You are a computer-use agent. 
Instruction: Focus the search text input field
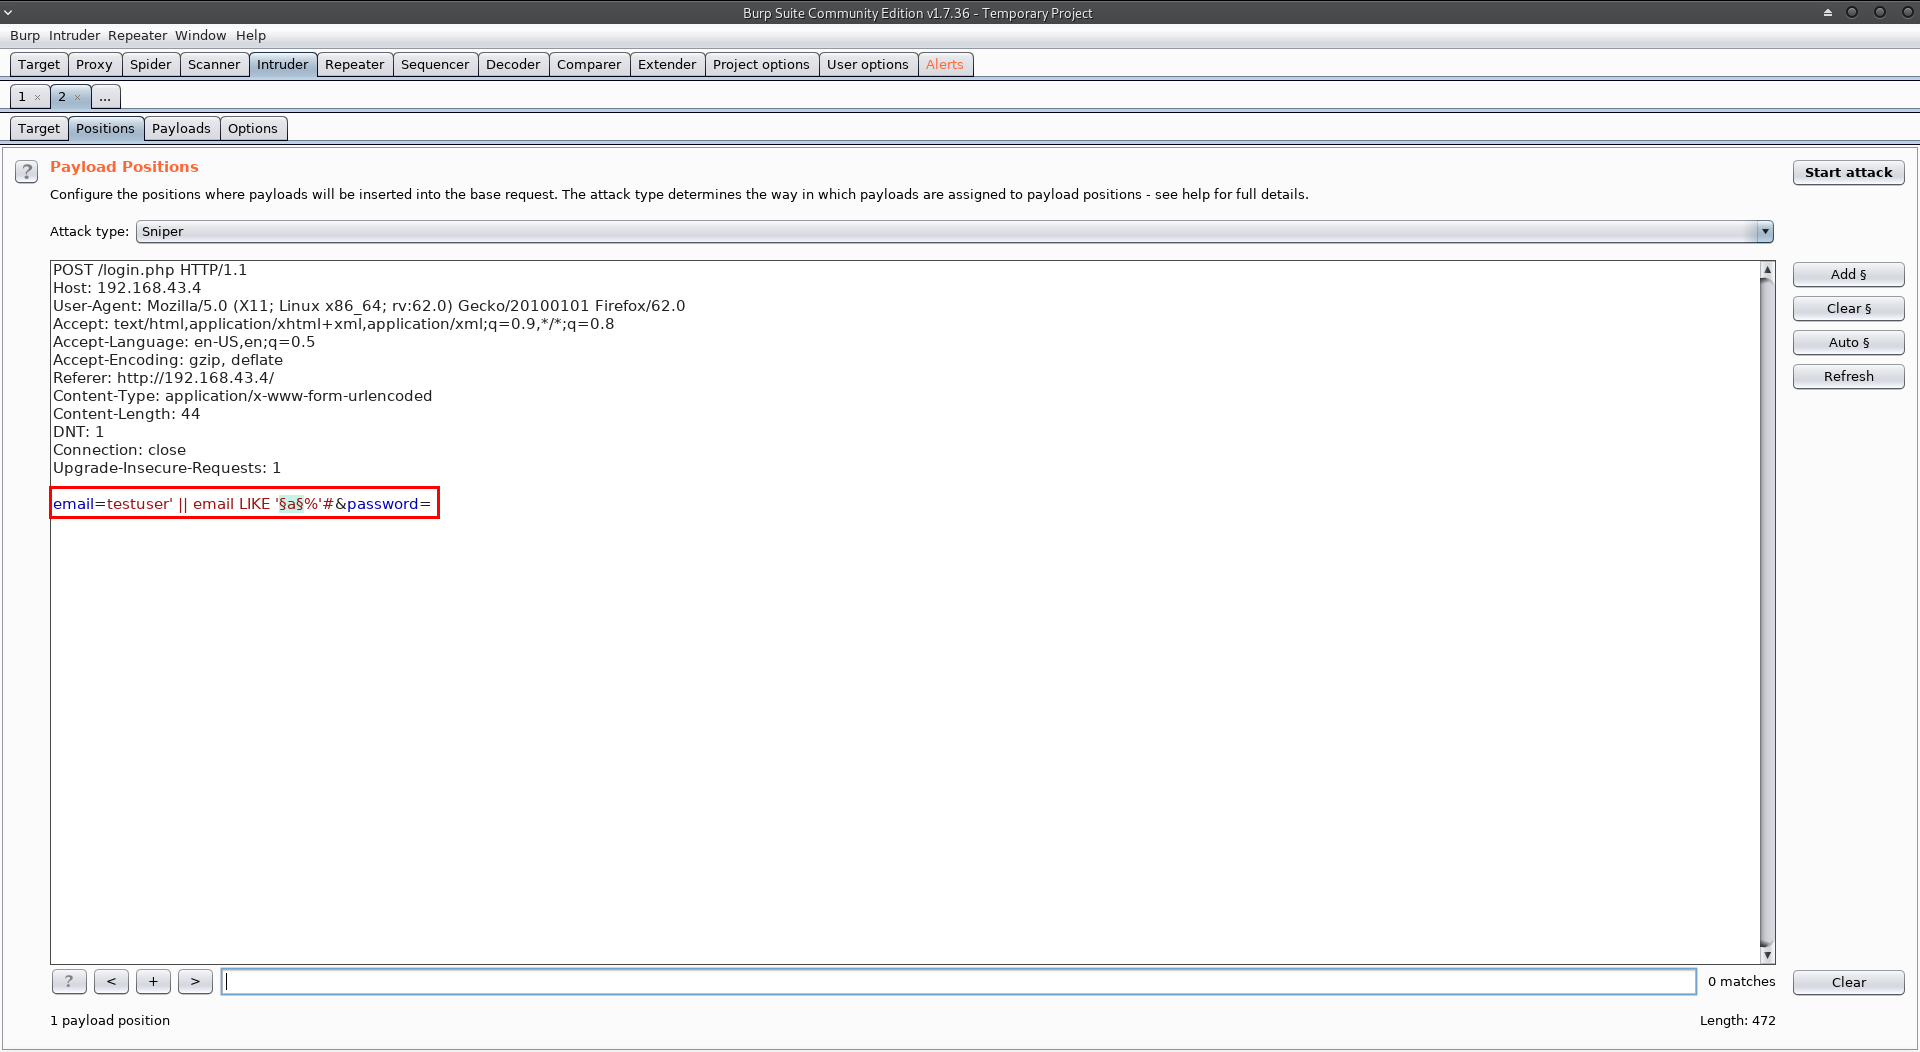(958, 982)
